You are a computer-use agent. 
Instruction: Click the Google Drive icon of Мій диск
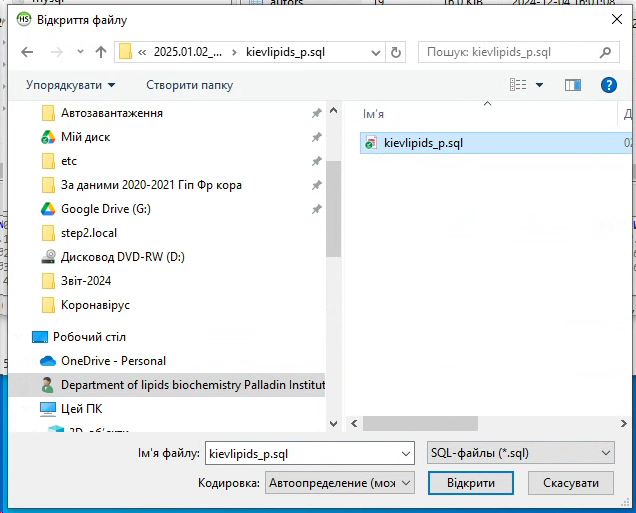coord(48,137)
